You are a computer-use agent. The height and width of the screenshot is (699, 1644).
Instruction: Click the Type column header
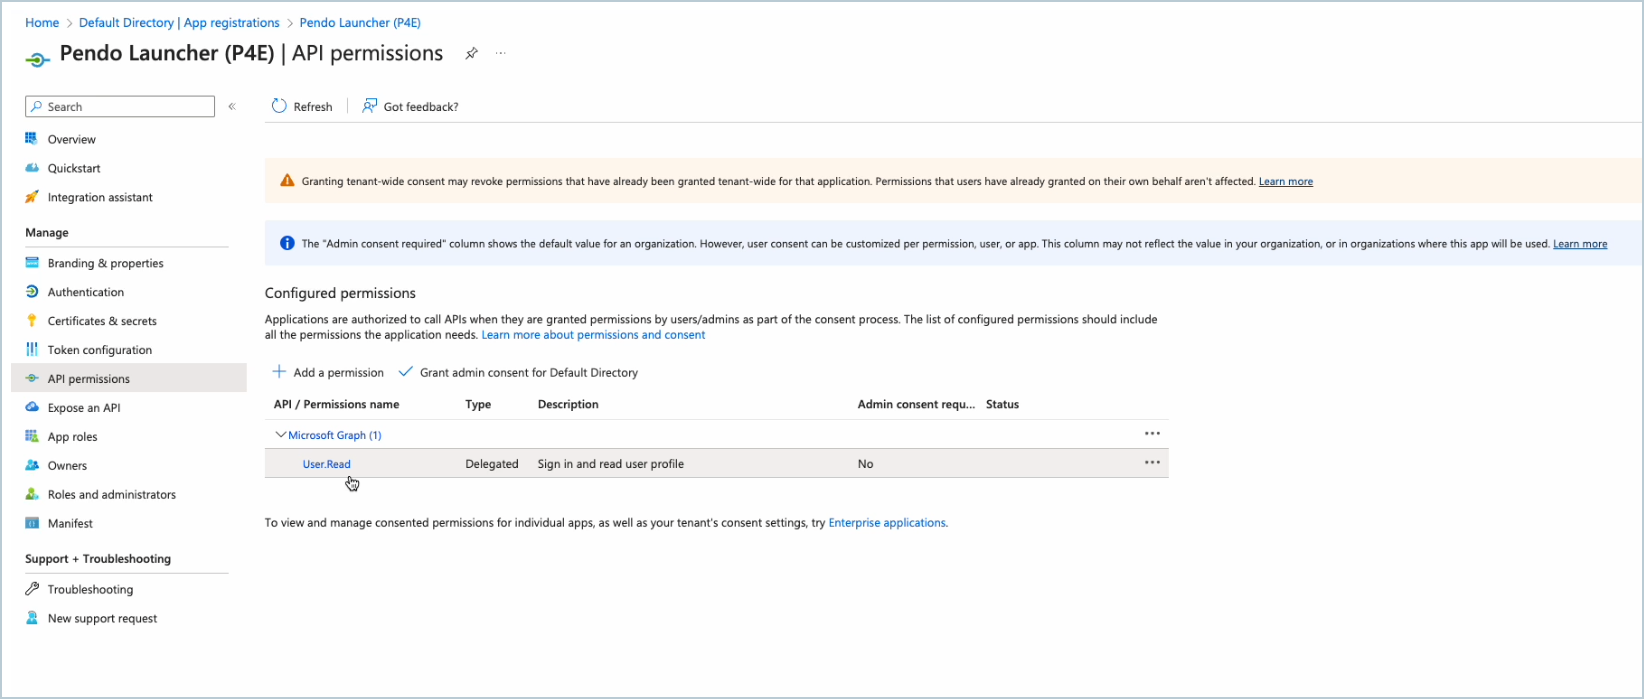click(478, 404)
